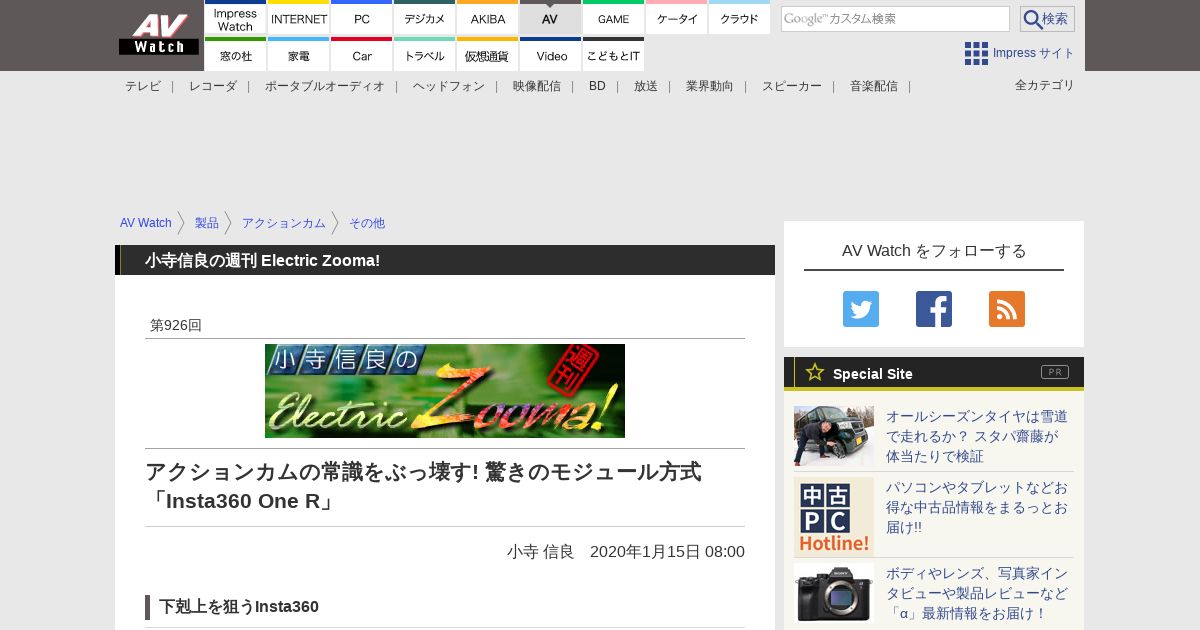Image resolution: width=1200 pixels, height=630 pixels.
Task: Click the Insta360 One R article title
Action: tap(423, 486)
